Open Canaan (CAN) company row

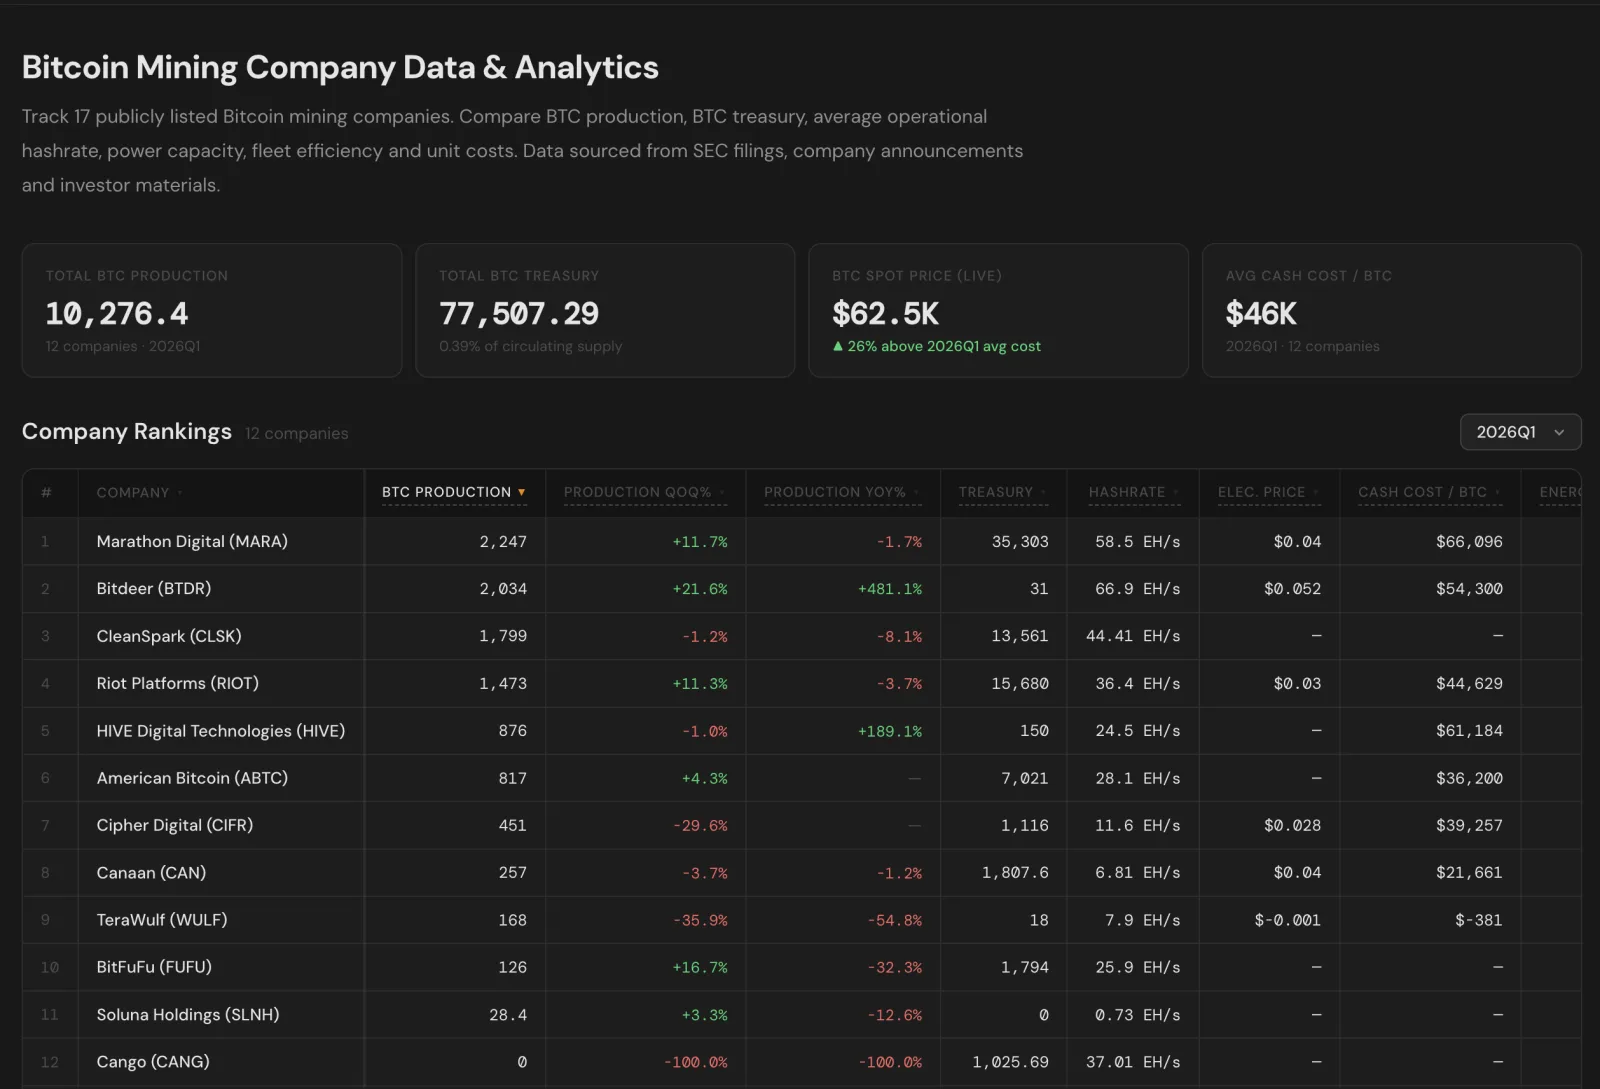tap(802, 873)
